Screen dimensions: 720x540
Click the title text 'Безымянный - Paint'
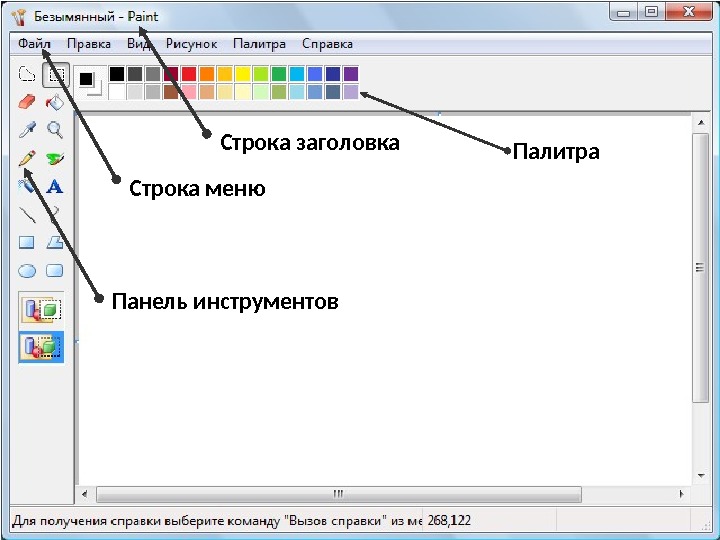click(x=96, y=17)
